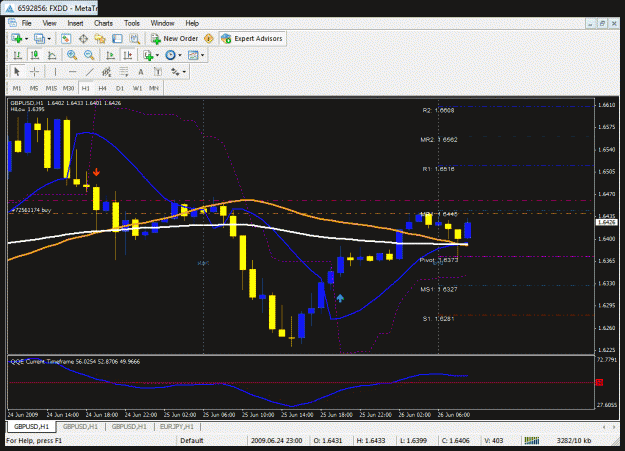Image resolution: width=625 pixels, height=451 pixels.
Task: Open the Templates icon
Action: pos(193,55)
